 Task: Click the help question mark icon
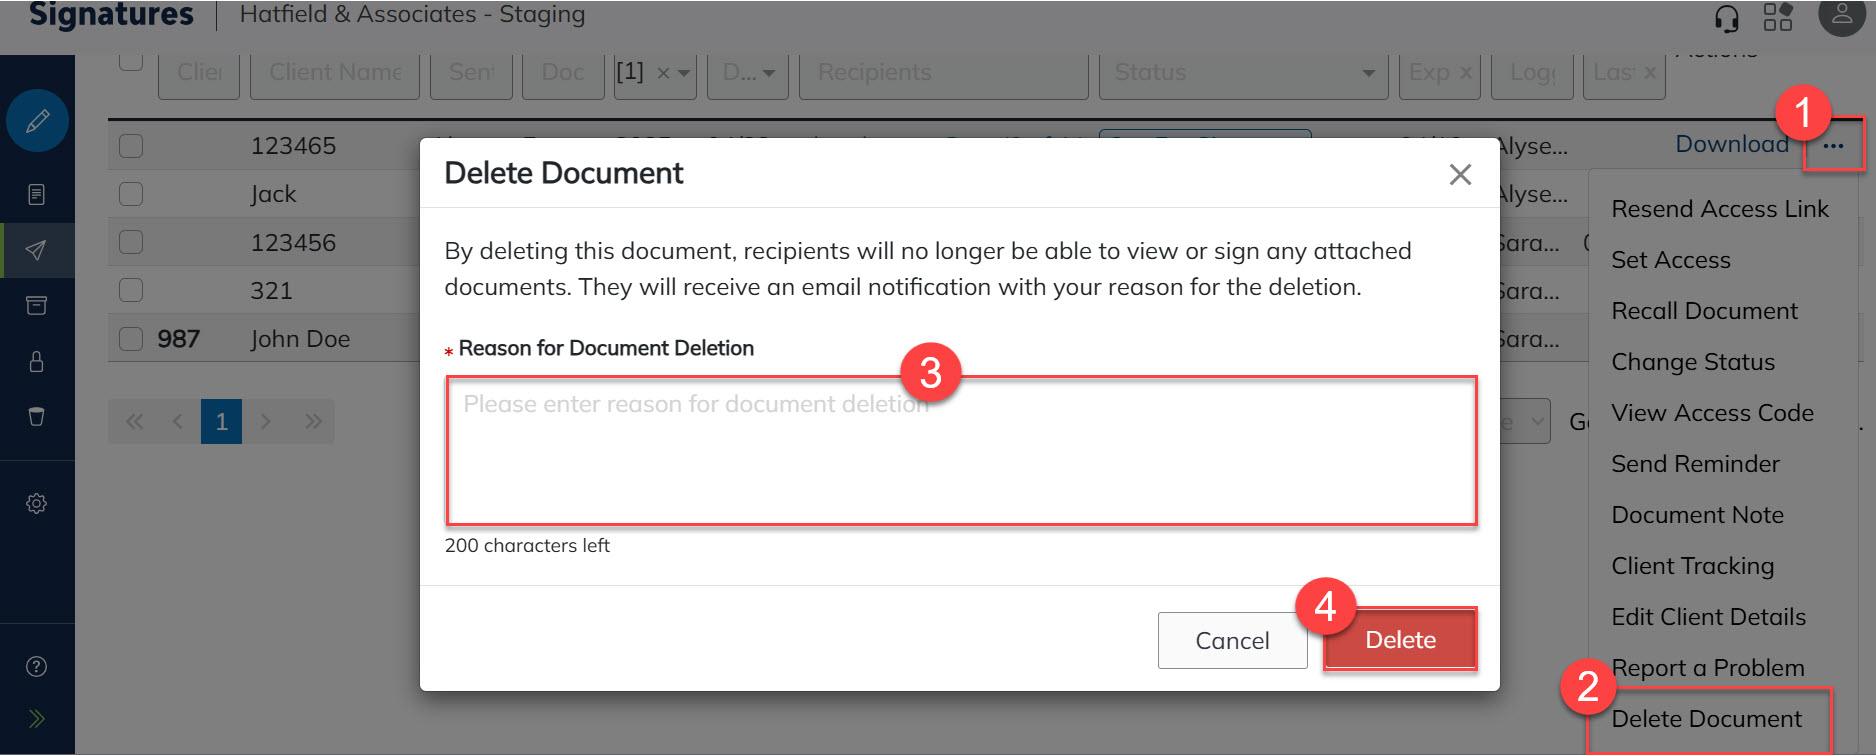[36, 667]
